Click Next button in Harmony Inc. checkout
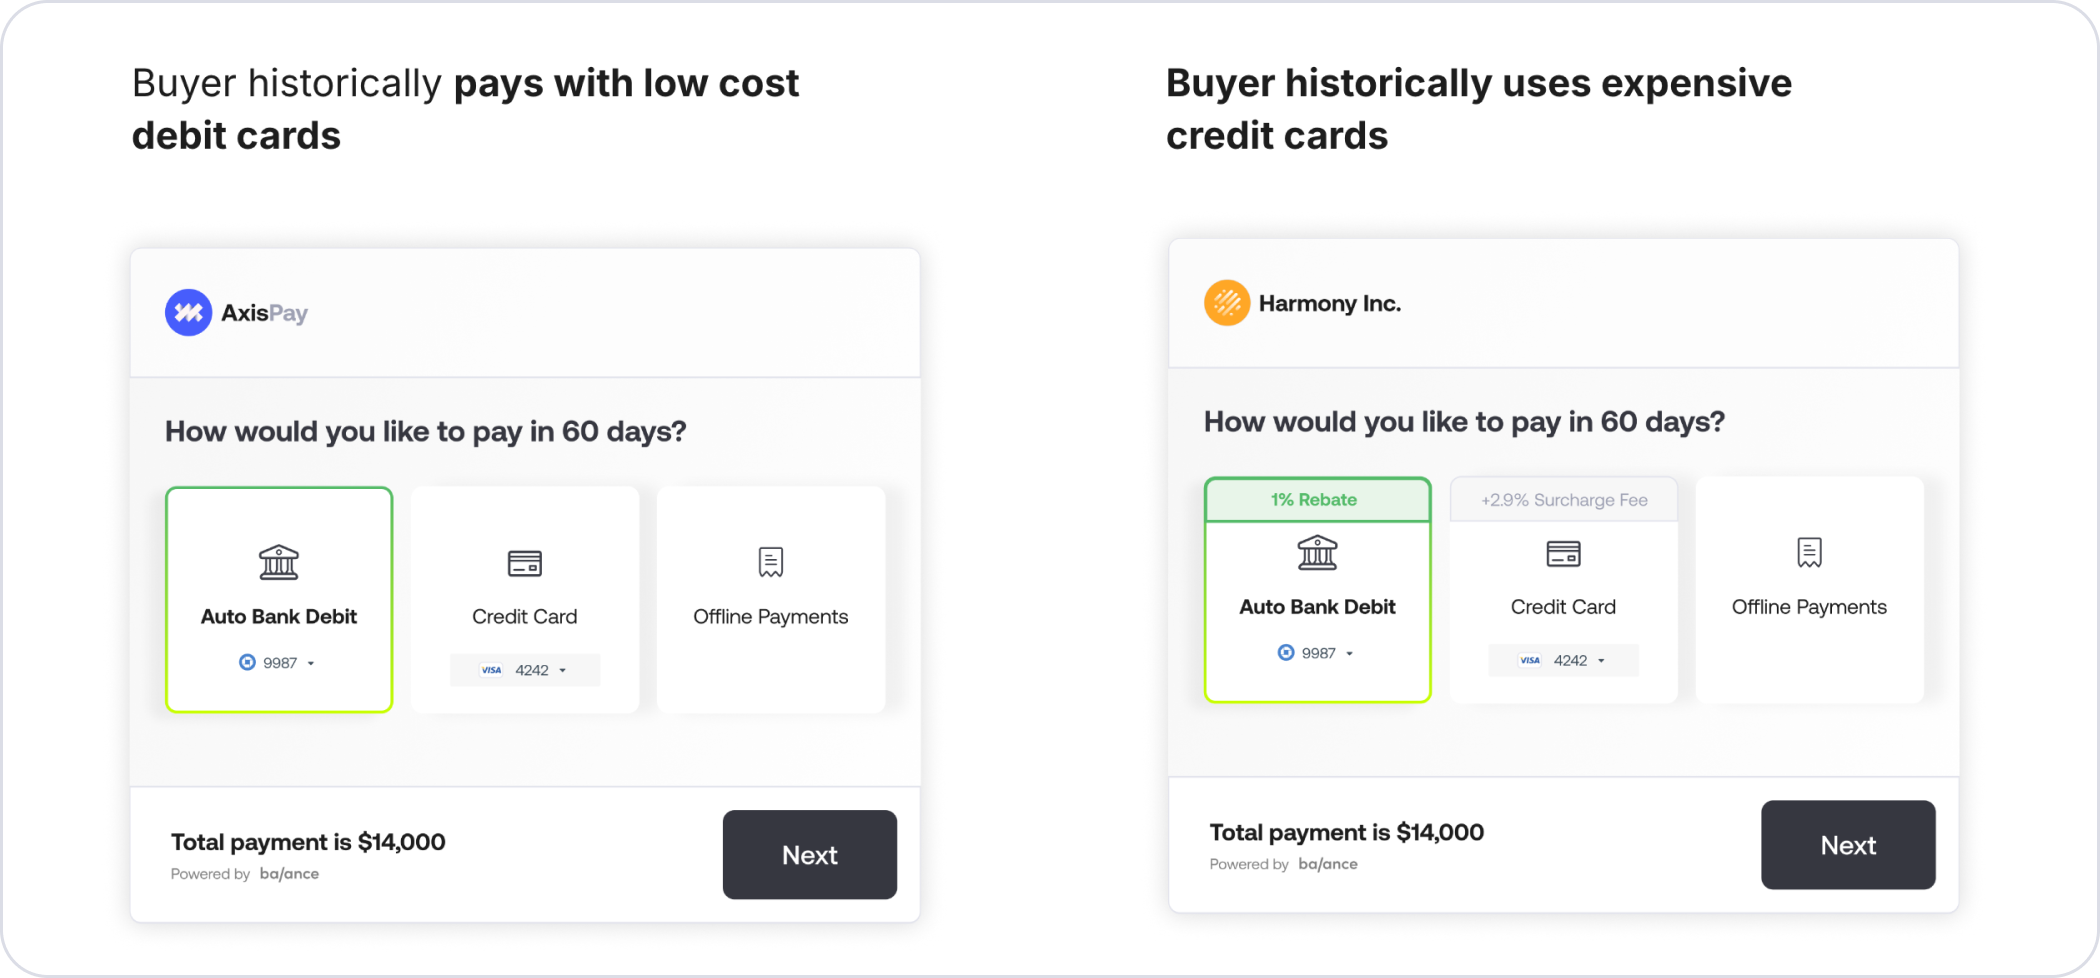 (x=1848, y=845)
